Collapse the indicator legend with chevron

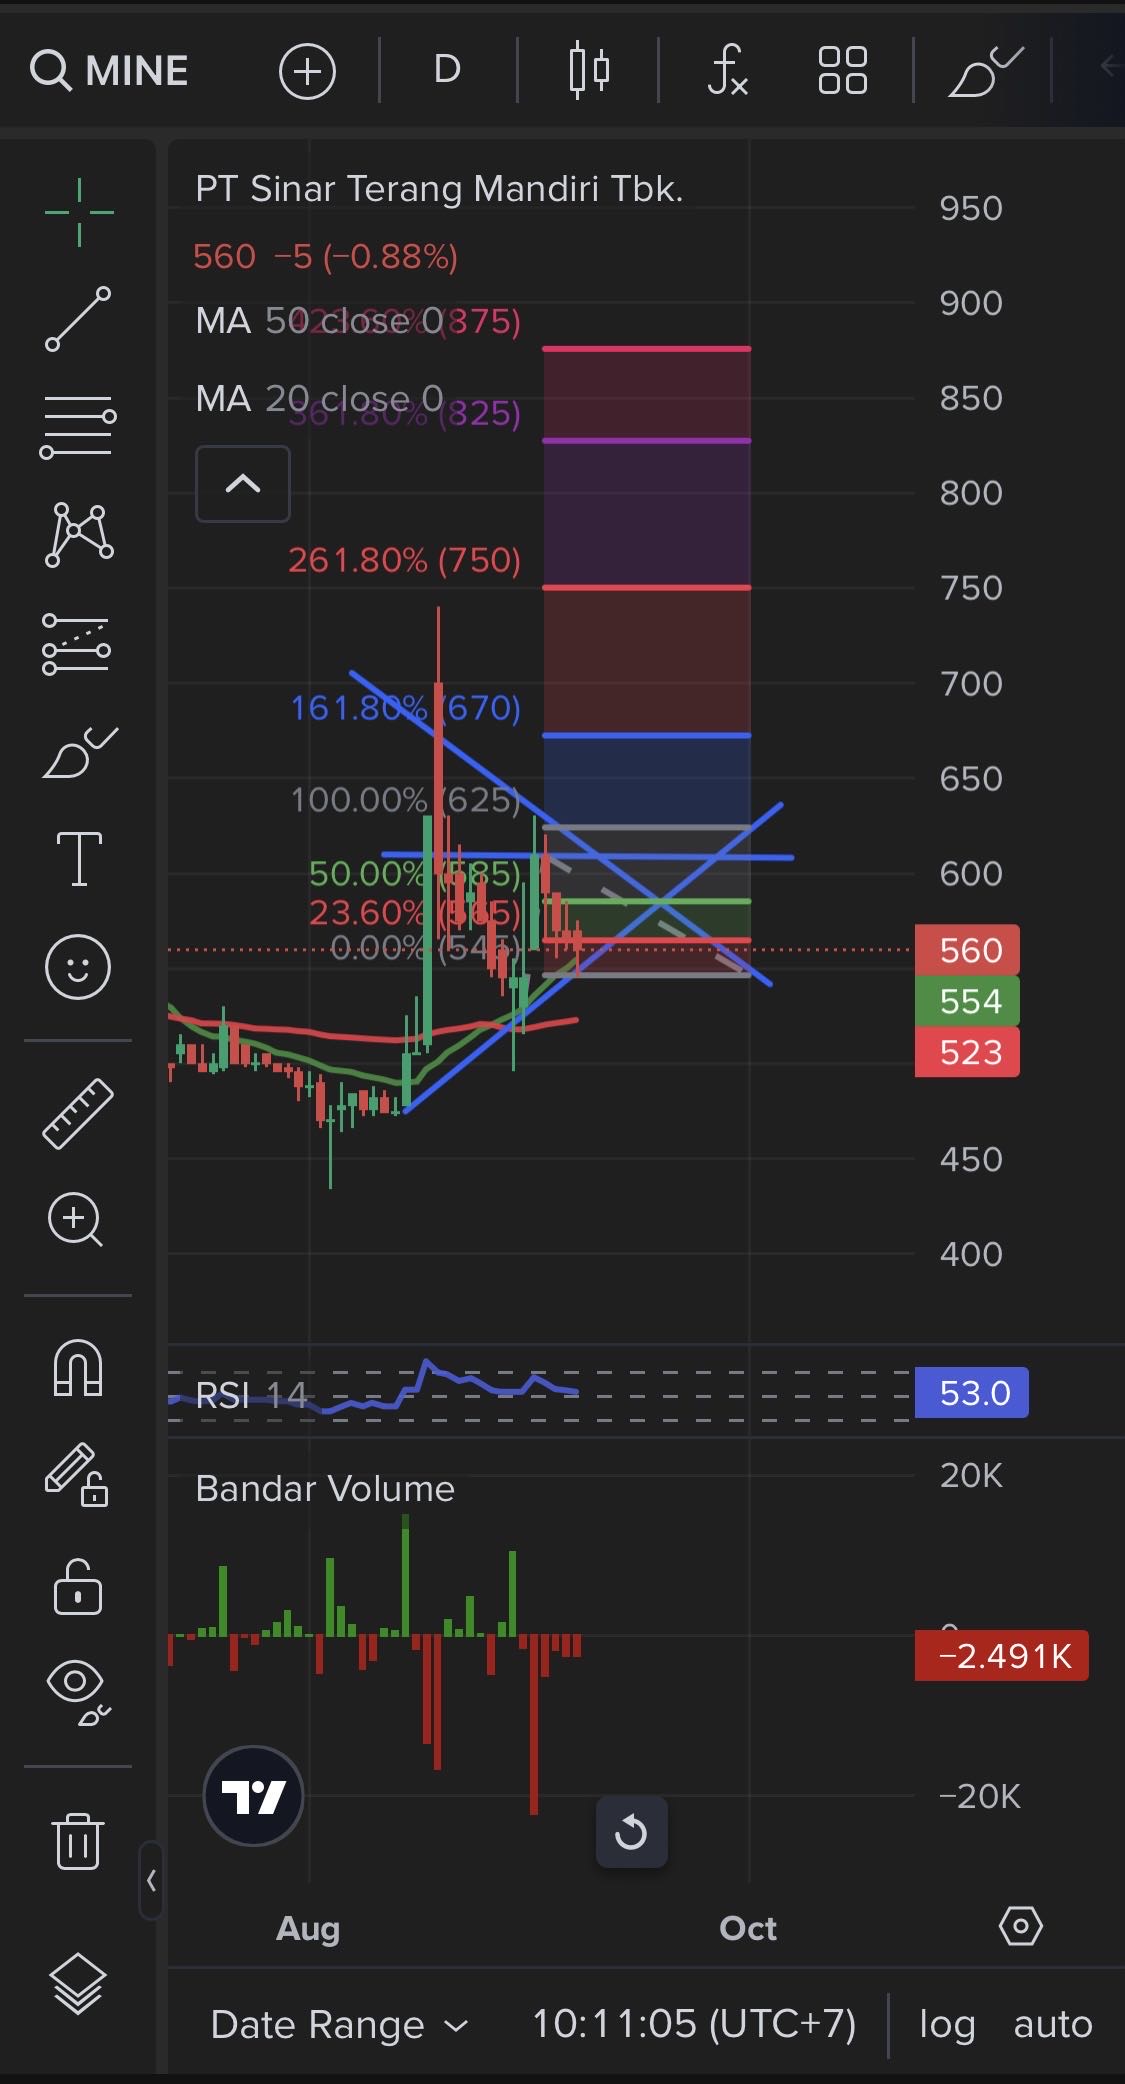[243, 484]
